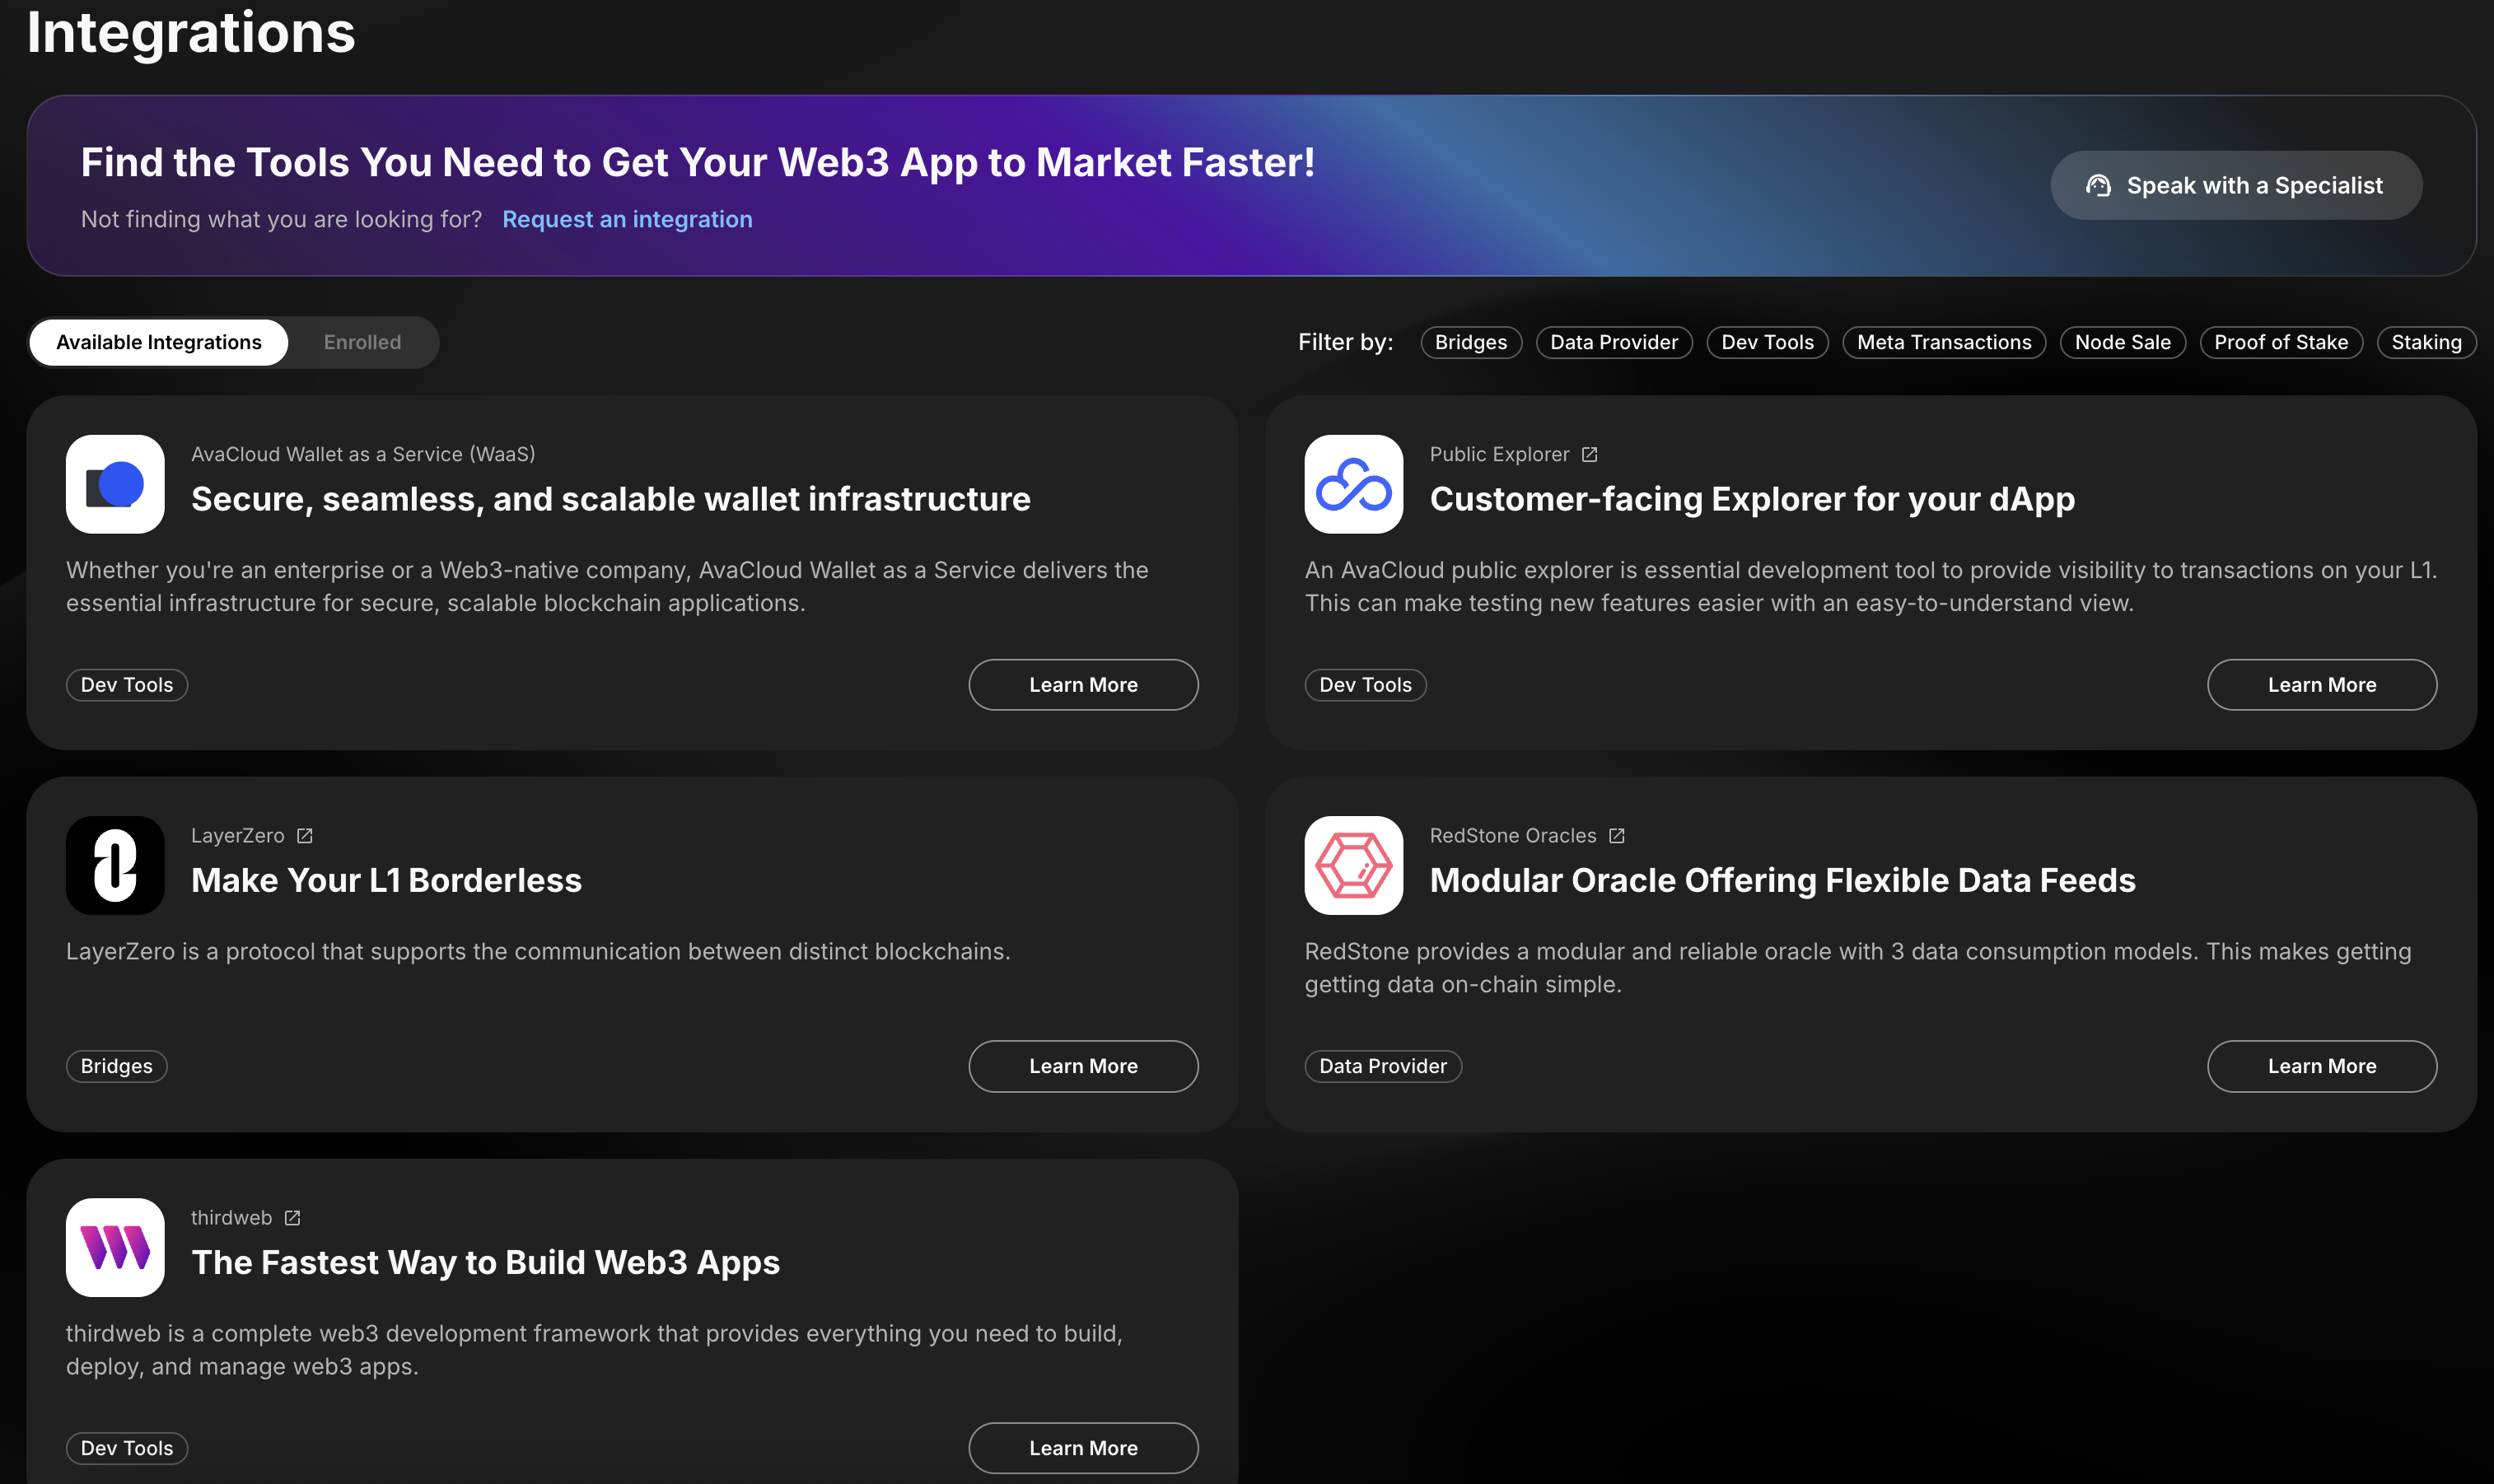
Task: Click the Public Explorer cloud logo icon
Action: tap(1353, 484)
